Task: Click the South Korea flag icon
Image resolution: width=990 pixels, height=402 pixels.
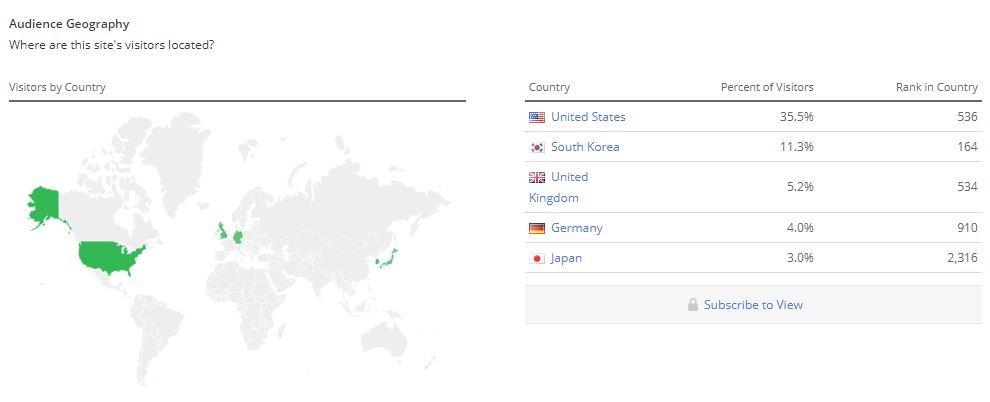Action: tap(537, 147)
